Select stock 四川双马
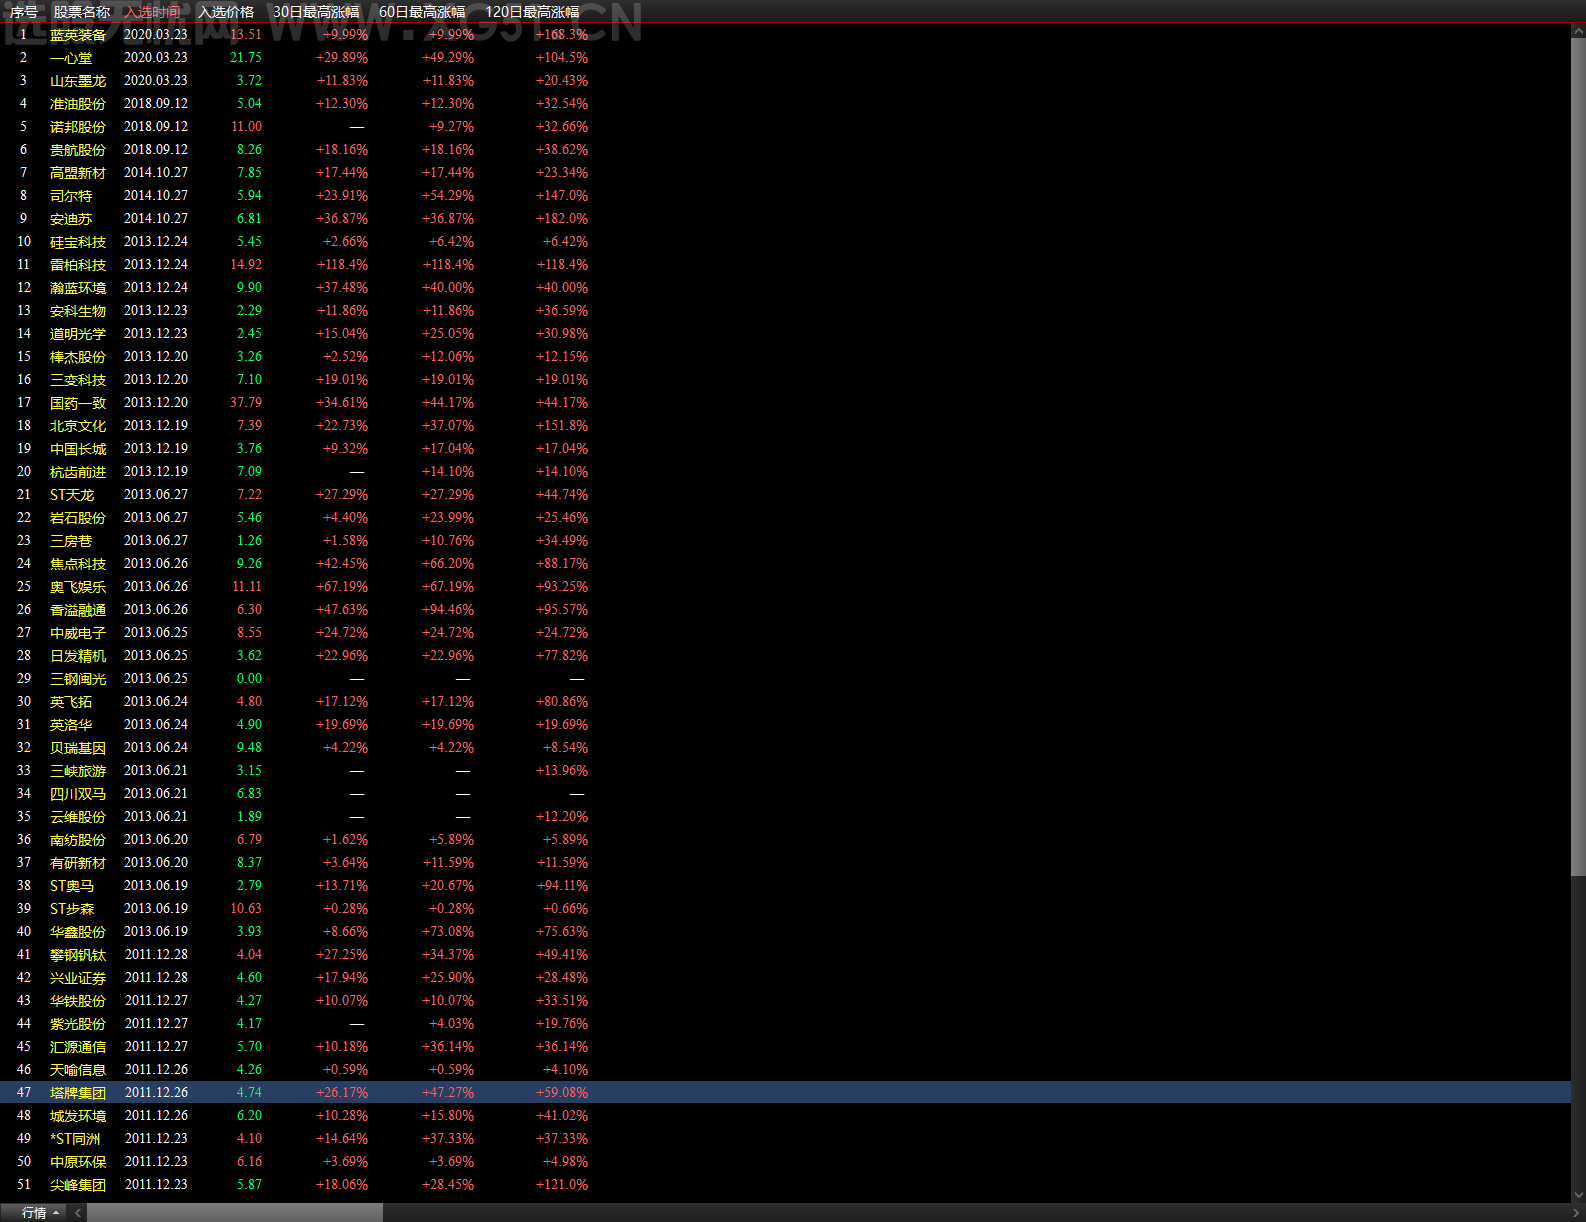The image size is (1586, 1222). (x=78, y=794)
